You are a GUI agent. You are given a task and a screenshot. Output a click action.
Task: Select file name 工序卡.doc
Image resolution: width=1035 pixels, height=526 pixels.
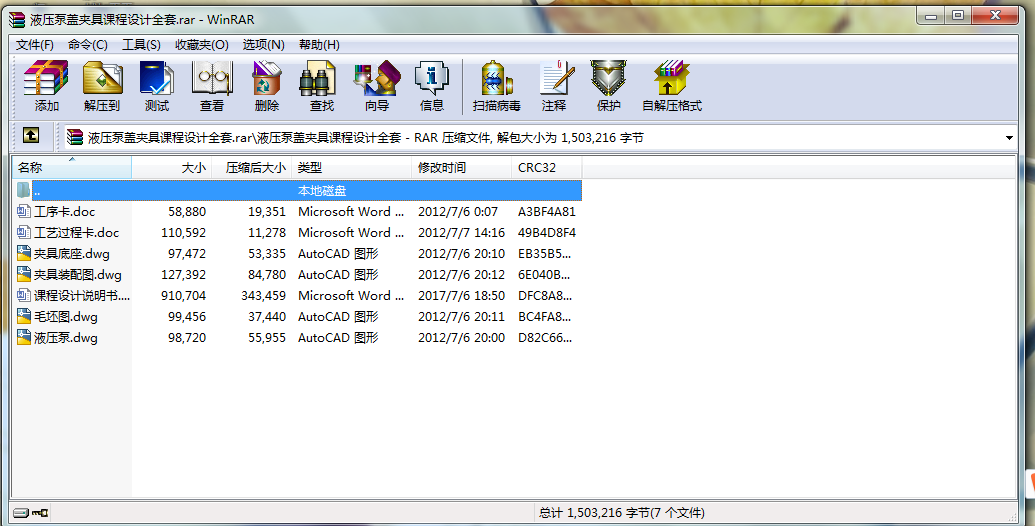(x=65, y=212)
